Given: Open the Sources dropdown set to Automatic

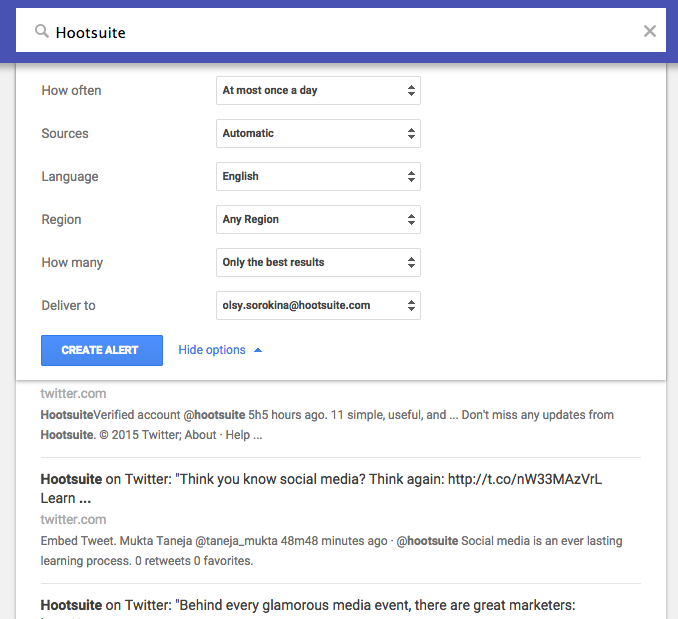Looking at the screenshot, I should click(x=318, y=134).
